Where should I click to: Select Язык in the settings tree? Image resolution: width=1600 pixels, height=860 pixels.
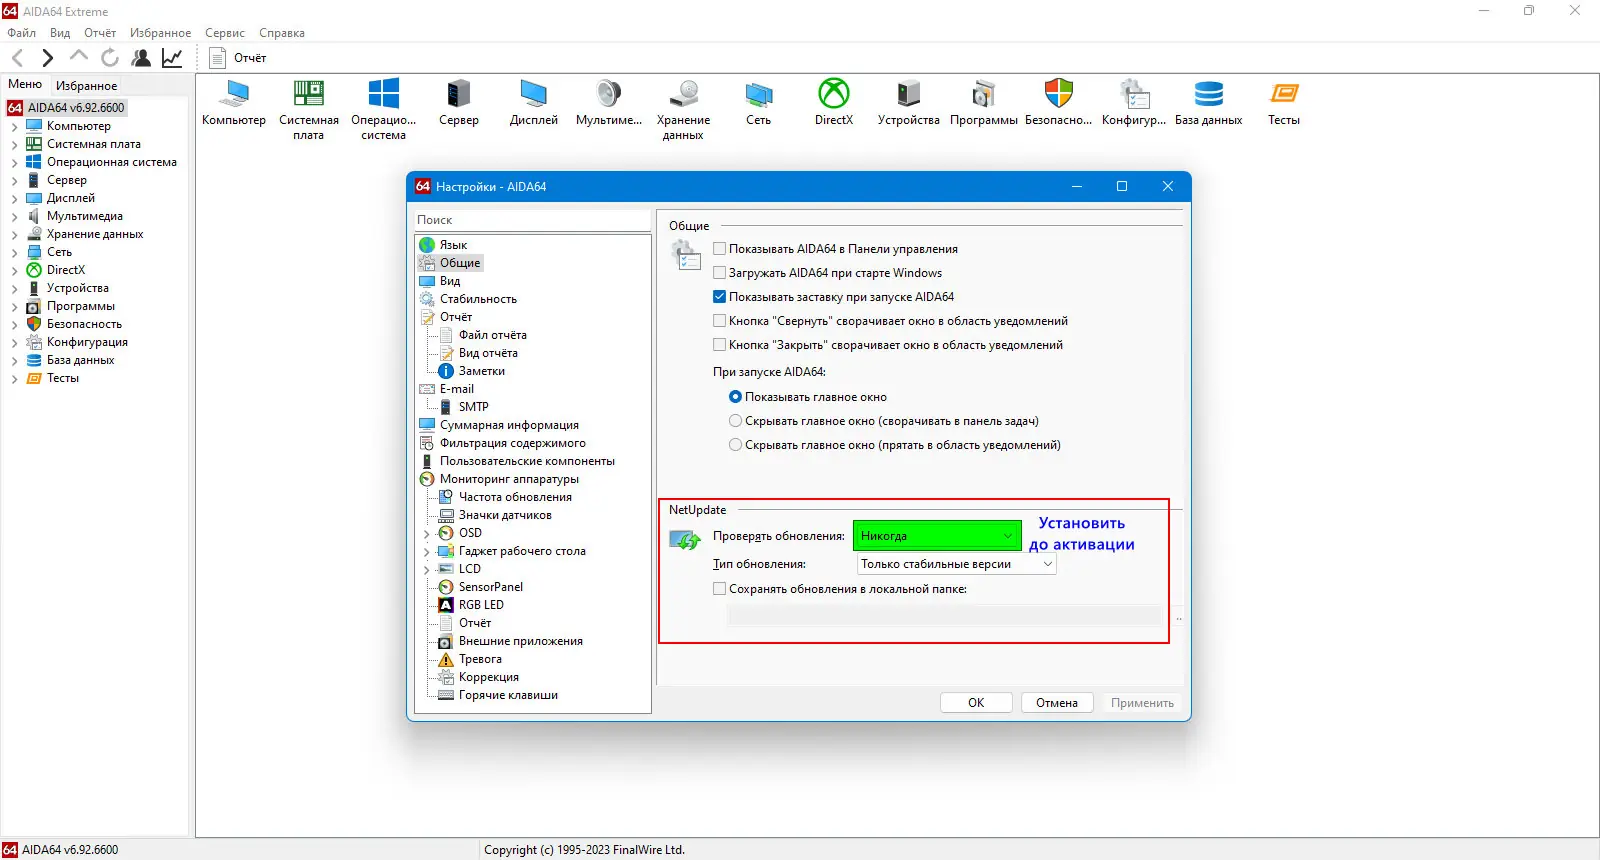tap(453, 245)
